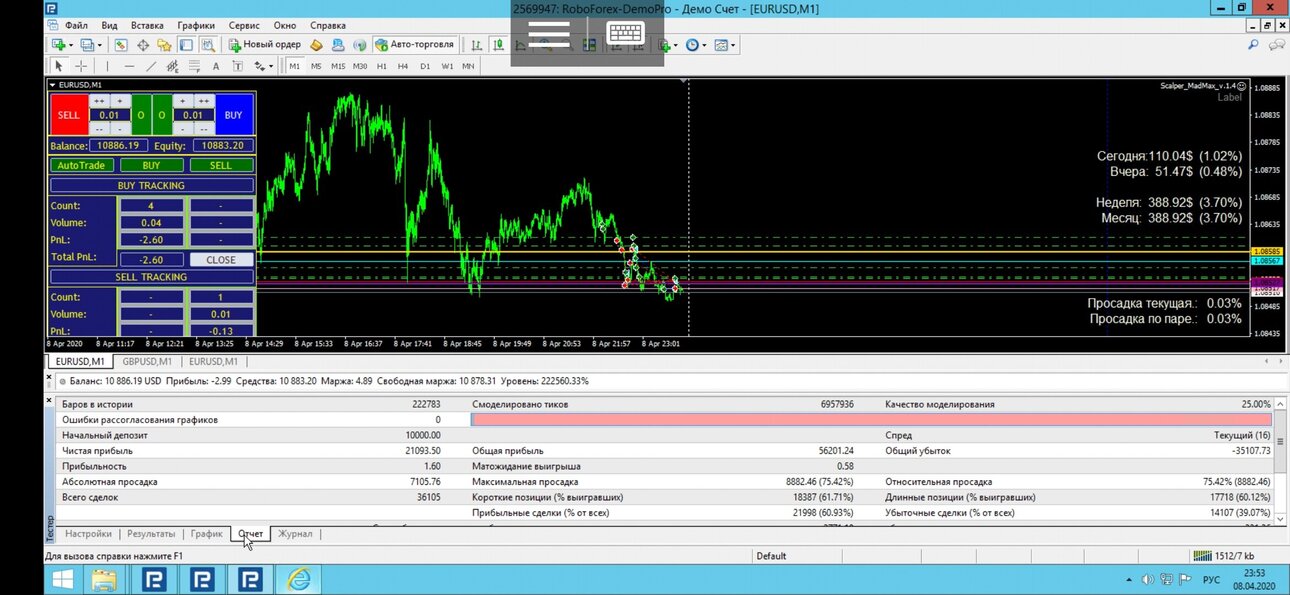This screenshot has width=1290, height=595.
Task: Select the equidistant channel tool
Action: point(172,66)
